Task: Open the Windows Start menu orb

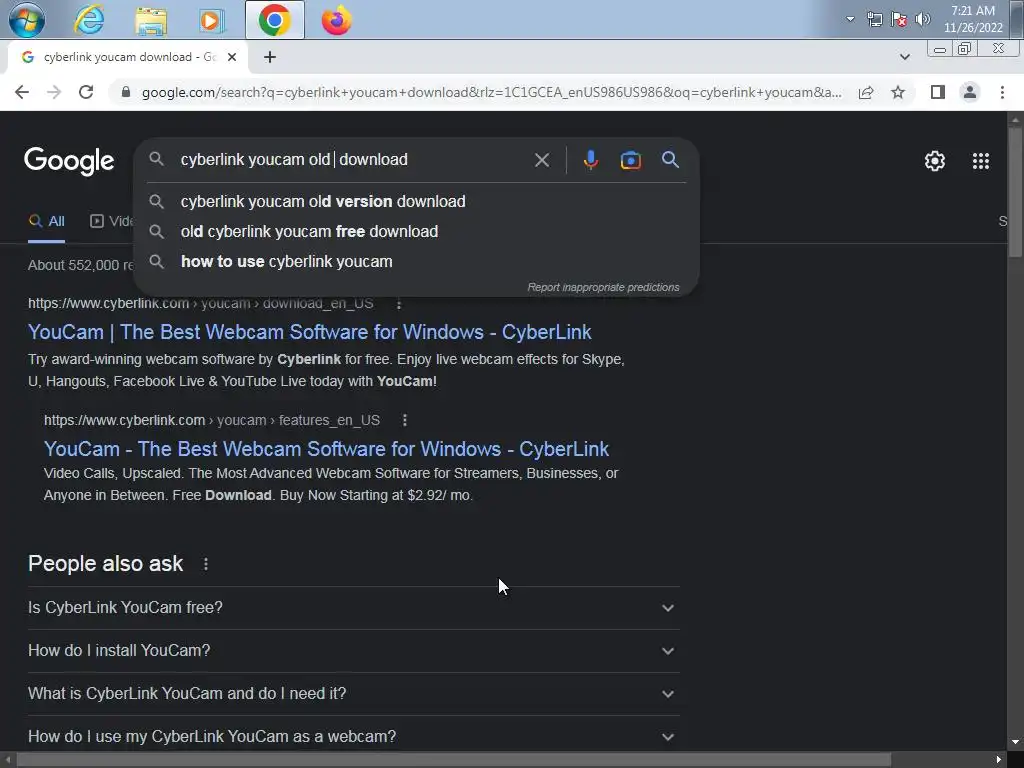Action: pos(26,20)
